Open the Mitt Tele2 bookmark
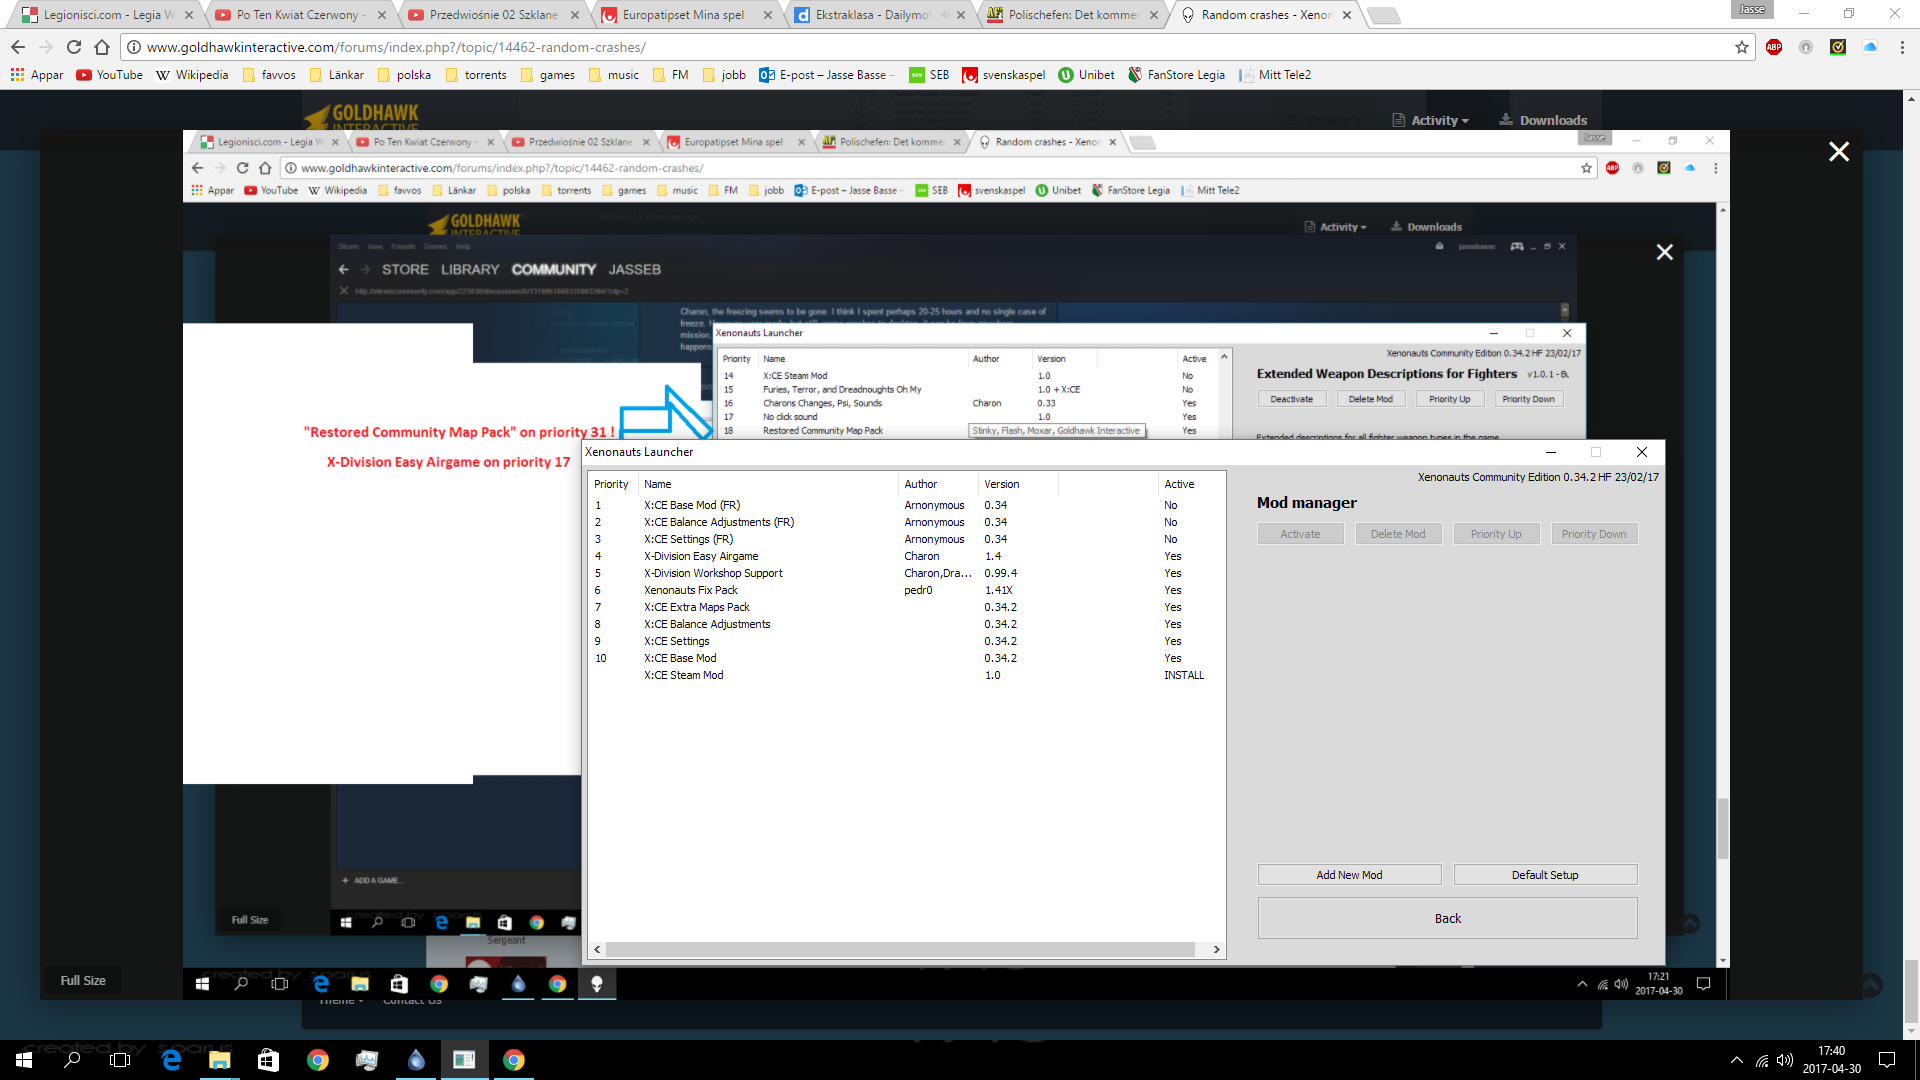Viewport: 1920px width, 1080px height. coord(1275,75)
